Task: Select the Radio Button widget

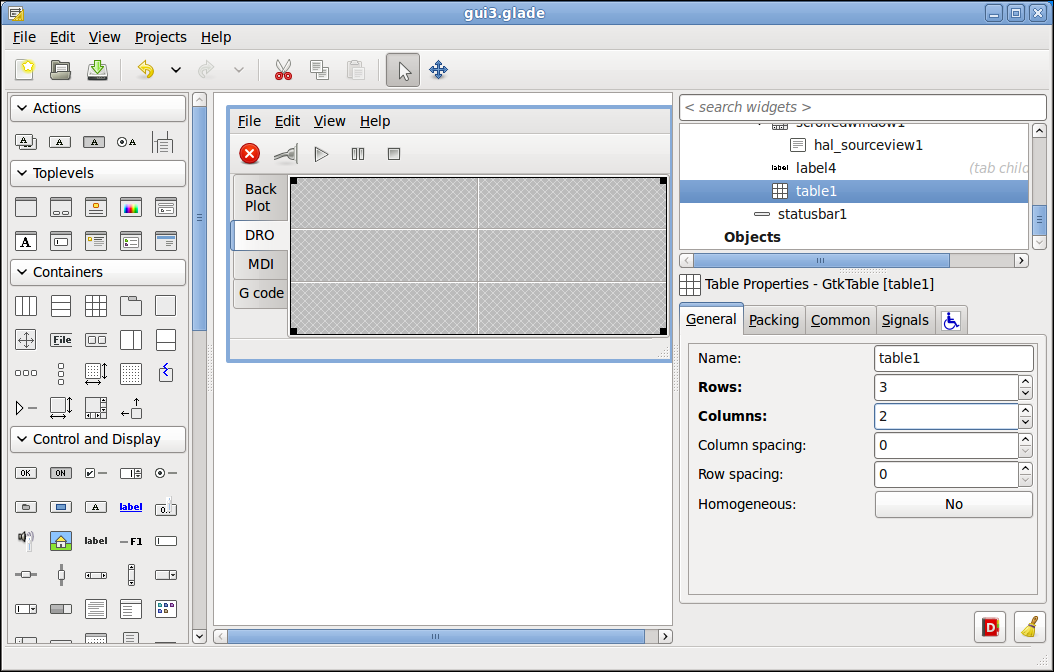Action: click(166, 473)
